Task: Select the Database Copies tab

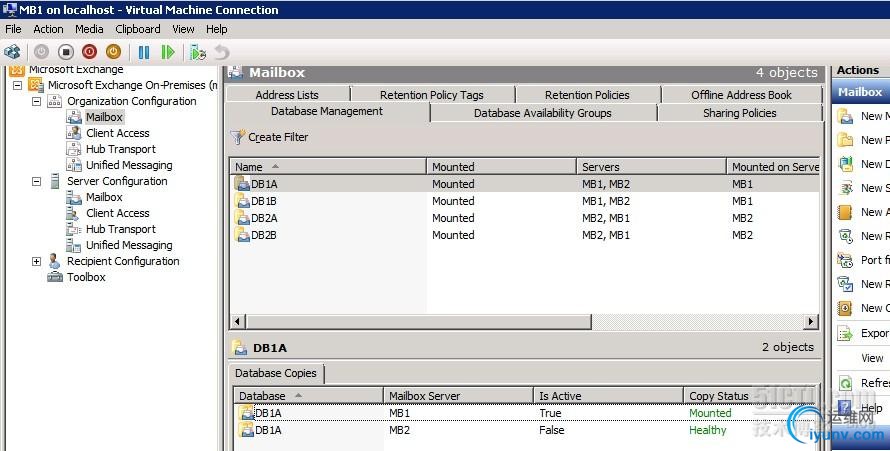Action: click(276, 373)
